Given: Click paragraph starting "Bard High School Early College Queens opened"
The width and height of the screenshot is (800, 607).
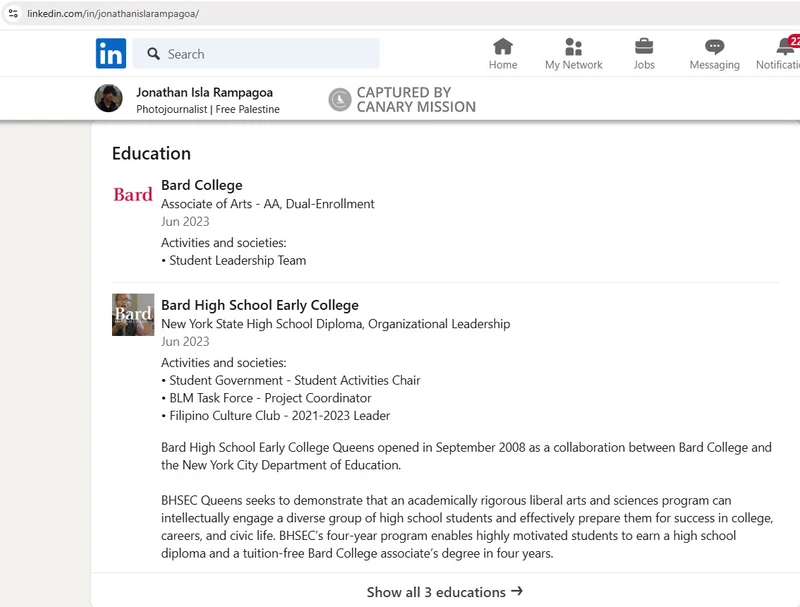Looking at the screenshot, I should click(x=466, y=456).
